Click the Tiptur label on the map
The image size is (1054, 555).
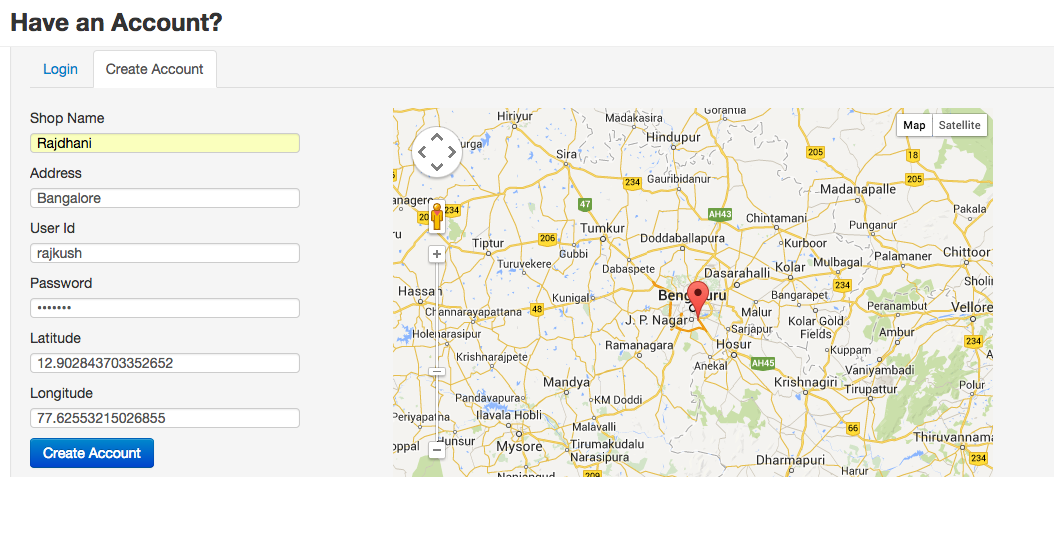(488, 243)
